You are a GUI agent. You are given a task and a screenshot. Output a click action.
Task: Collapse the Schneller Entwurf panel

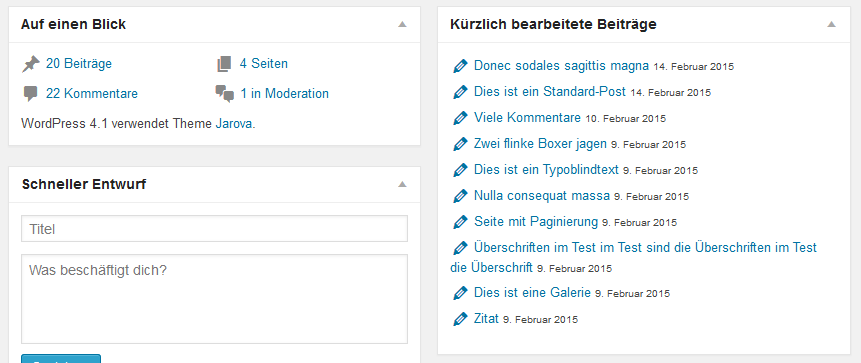(x=402, y=184)
